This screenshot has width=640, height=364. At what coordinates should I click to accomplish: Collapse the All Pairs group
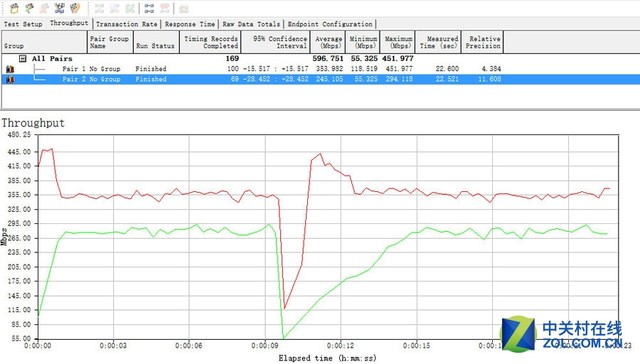(23, 59)
